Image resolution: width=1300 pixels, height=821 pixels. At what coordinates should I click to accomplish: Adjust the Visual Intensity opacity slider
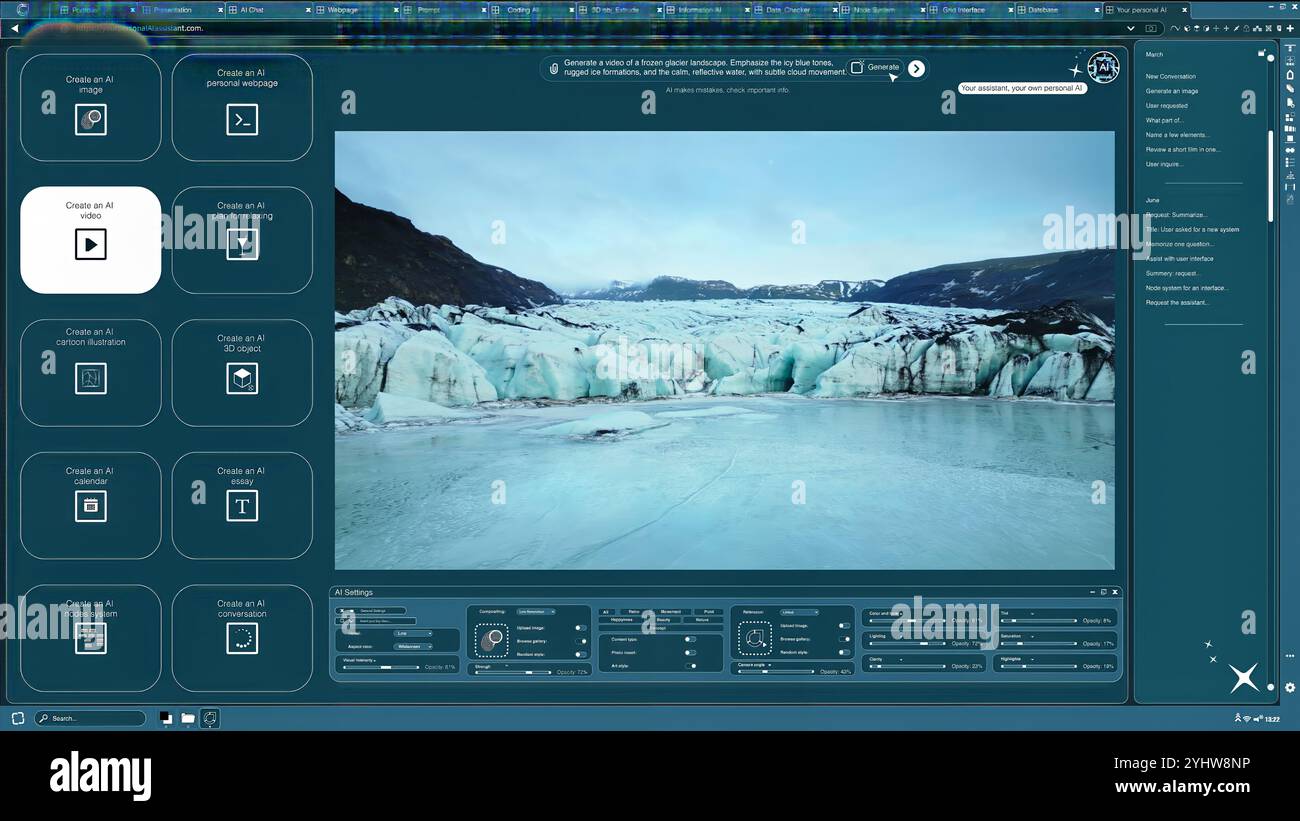point(381,667)
